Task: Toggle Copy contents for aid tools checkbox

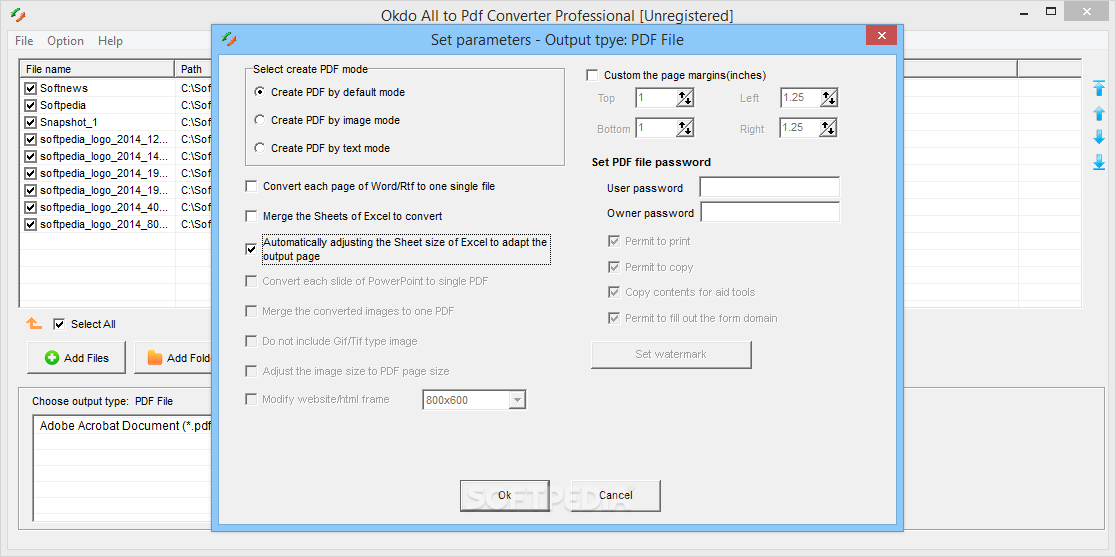Action: click(x=614, y=292)
